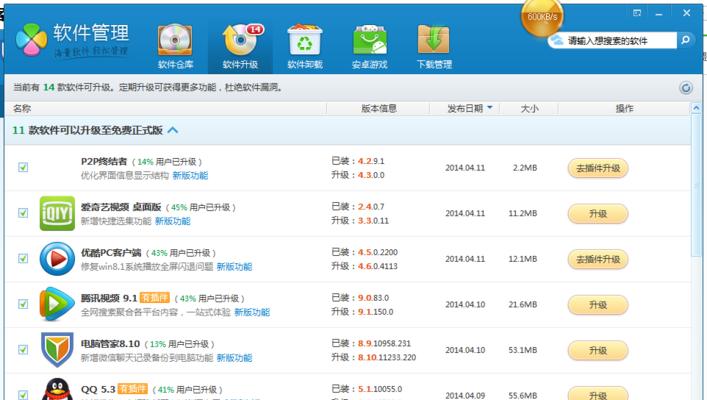Click 去插件升级 for 优酷PC客户端
The height and width of the screenshot is (400, 707).
click(x=598, y=259)
